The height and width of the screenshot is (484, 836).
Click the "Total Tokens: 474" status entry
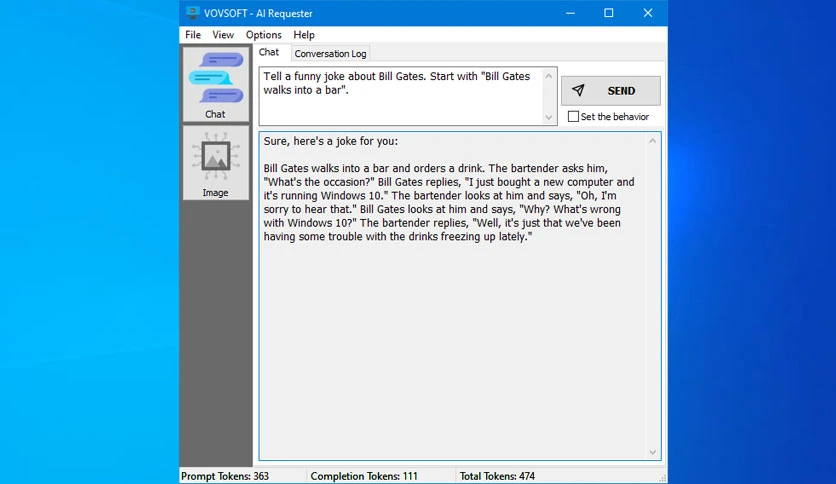pos(497,476)
